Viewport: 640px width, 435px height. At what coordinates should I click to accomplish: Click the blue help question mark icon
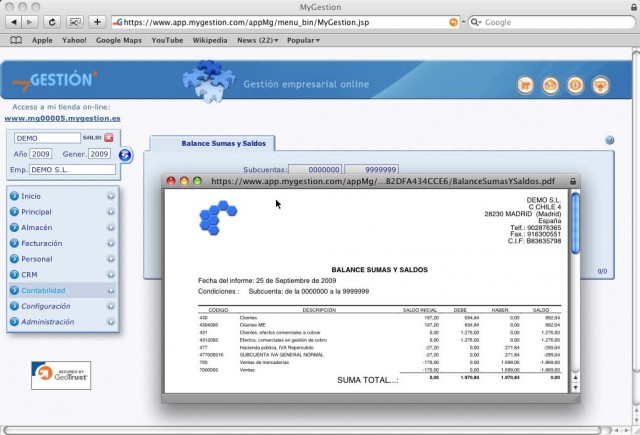click(609, 140)
